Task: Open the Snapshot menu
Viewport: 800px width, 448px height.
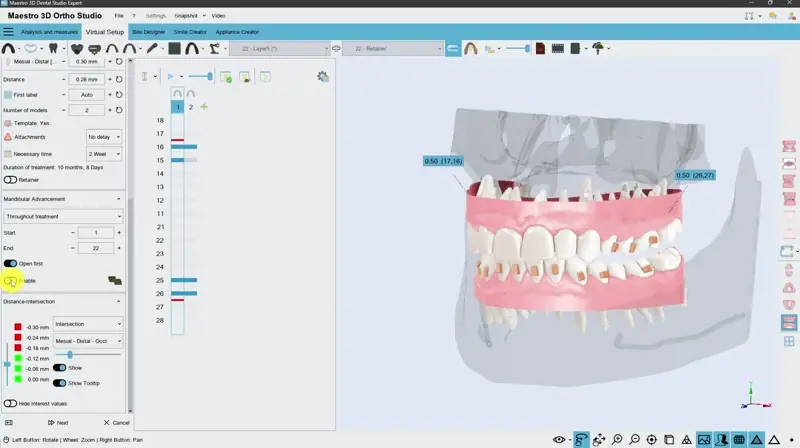Action: [185, 16]
